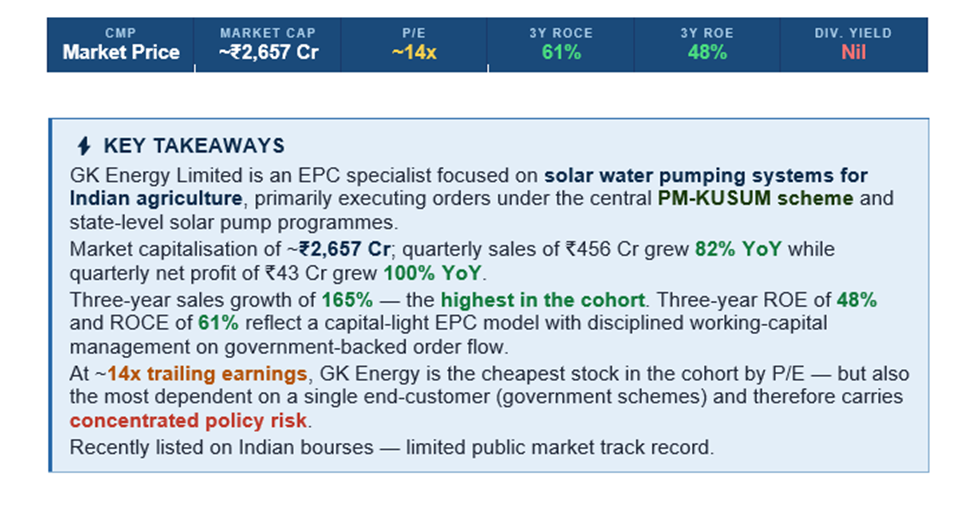The width and height of the screenshot is (975, 505).
Task: Click the green 82% YoY sales growth figure
Action: pos(738,248)
